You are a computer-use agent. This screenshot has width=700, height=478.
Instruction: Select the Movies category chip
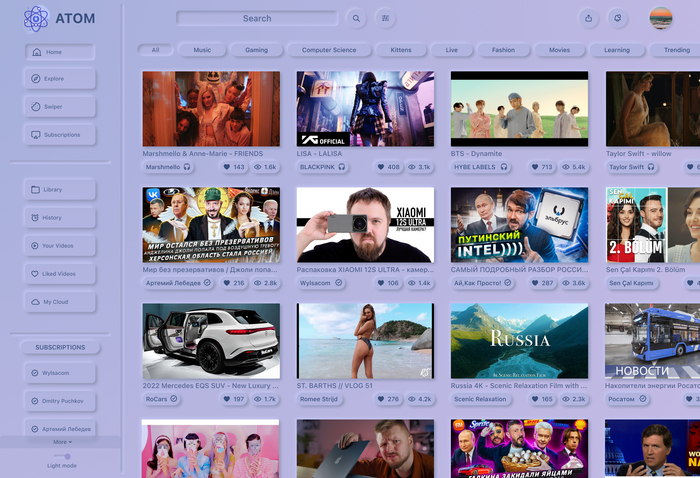click(x=559, y=50)
